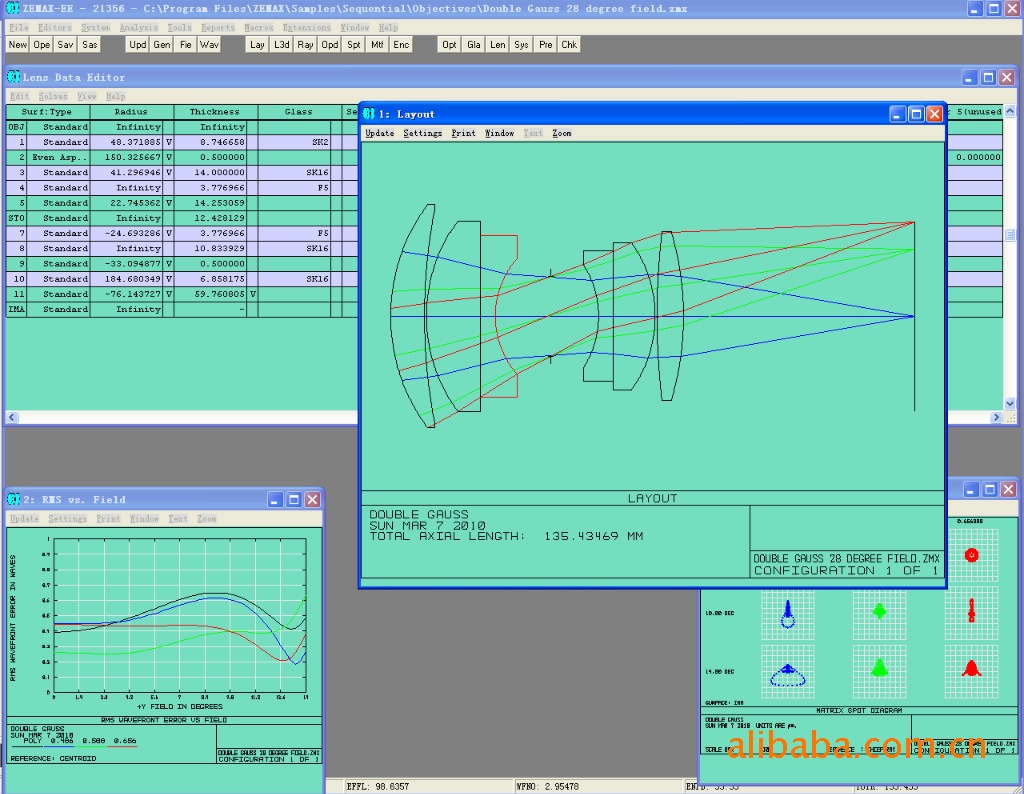Open the Extensions menu
1024x794 pixels.
306,27
